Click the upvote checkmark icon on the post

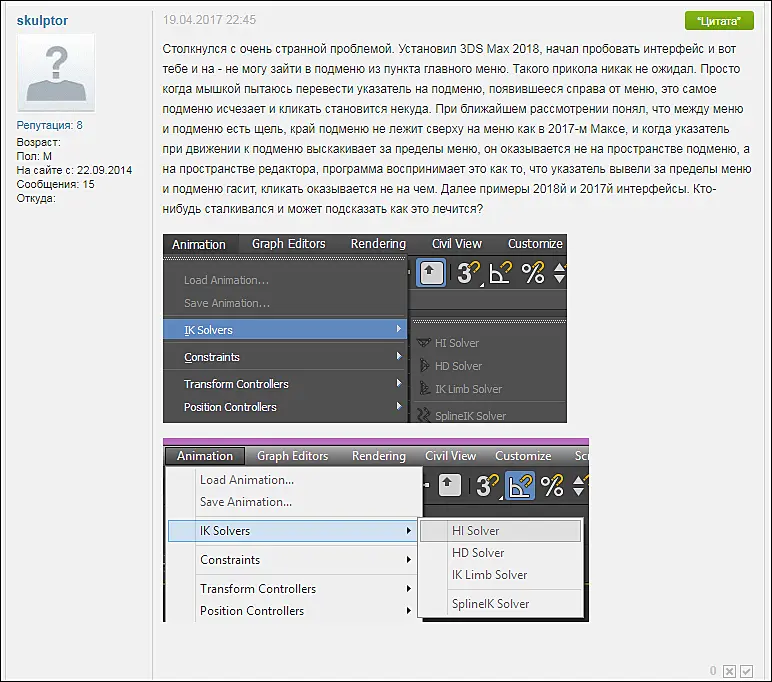tap(746, 671)
